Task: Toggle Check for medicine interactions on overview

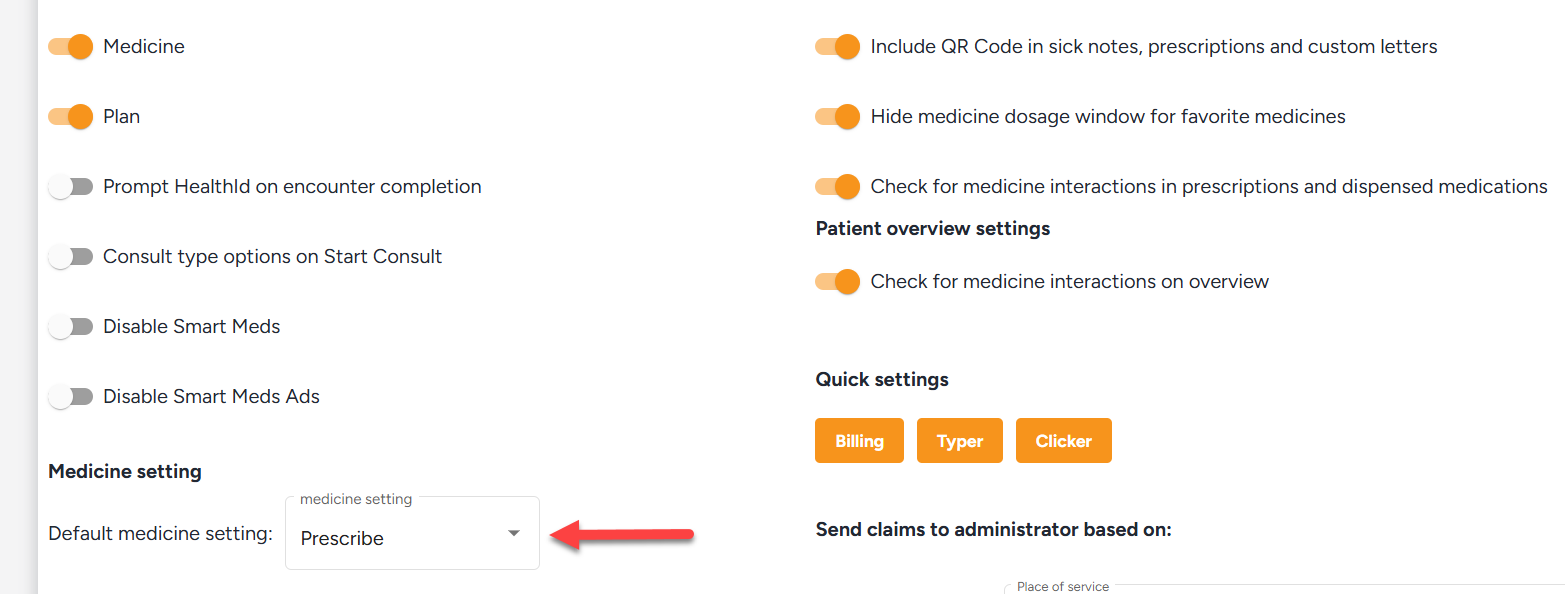Action: click(837, 282)
